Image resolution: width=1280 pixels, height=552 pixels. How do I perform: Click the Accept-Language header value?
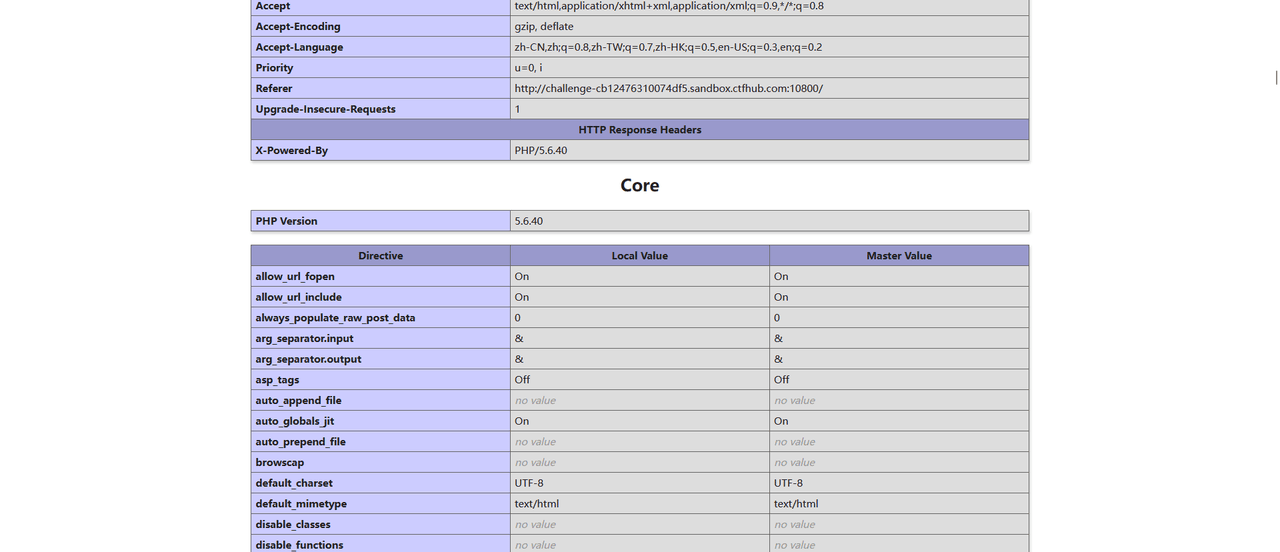pos(668,47)
